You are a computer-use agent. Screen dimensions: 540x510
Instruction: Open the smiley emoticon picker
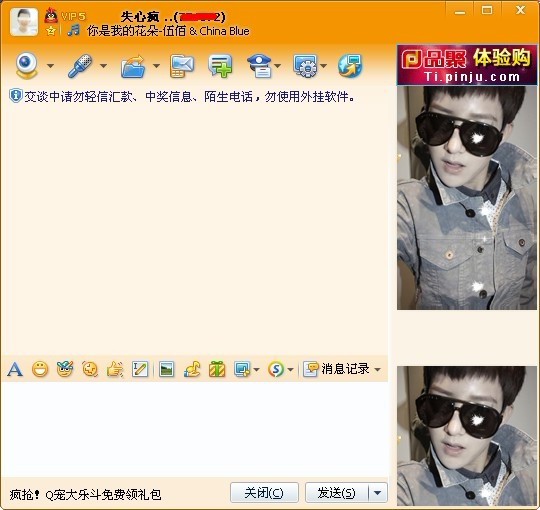pos(40,370)
